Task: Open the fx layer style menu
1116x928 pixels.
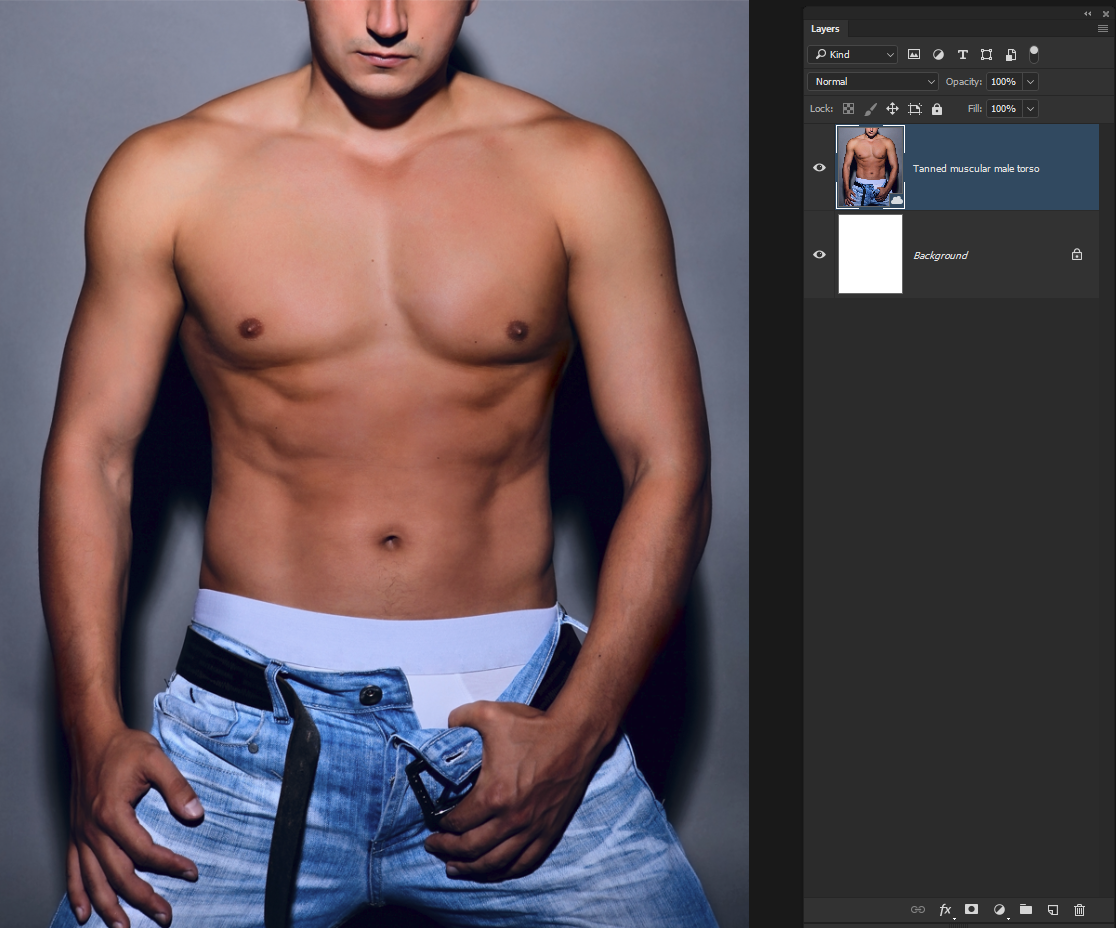Action: coord(945,909)
